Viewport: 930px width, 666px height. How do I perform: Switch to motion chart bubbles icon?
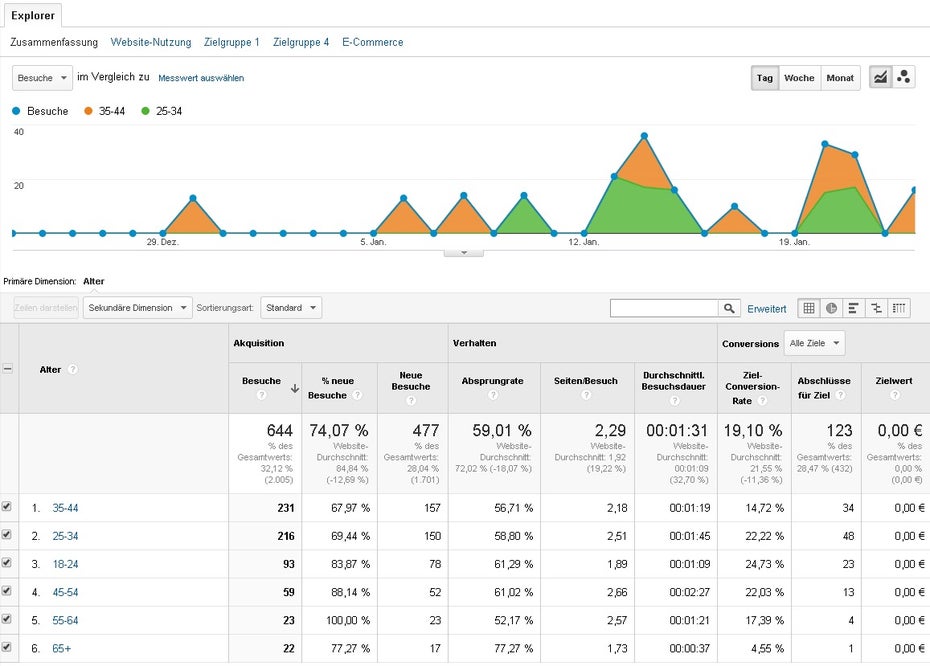click(x=903, y=77)
